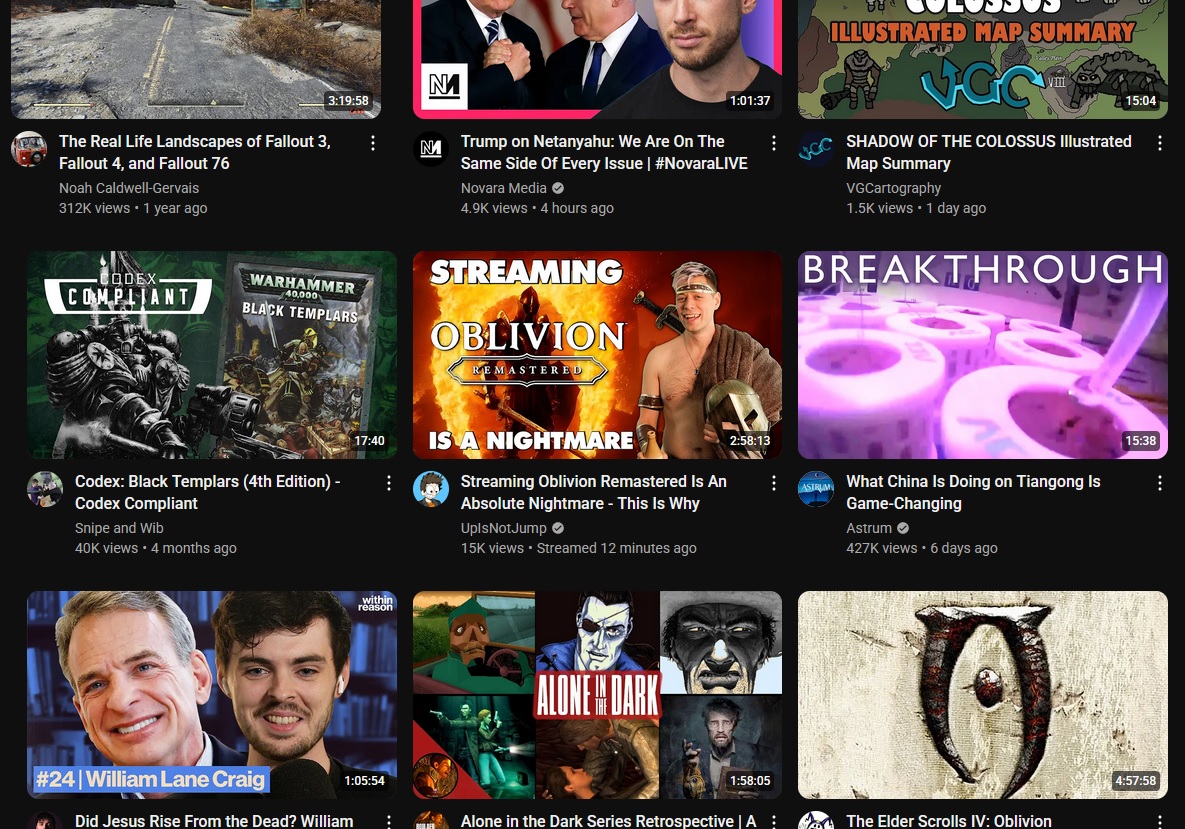Click the 1:01:37 duration badge
This screenshot has width=1185, height=829.
(750, 101)
